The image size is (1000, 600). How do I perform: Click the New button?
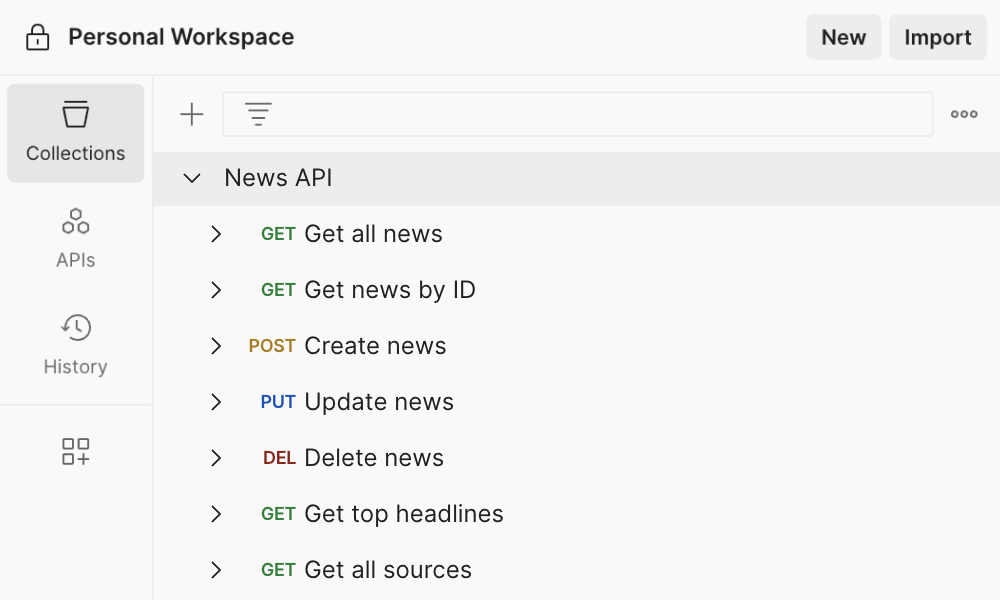843,37
